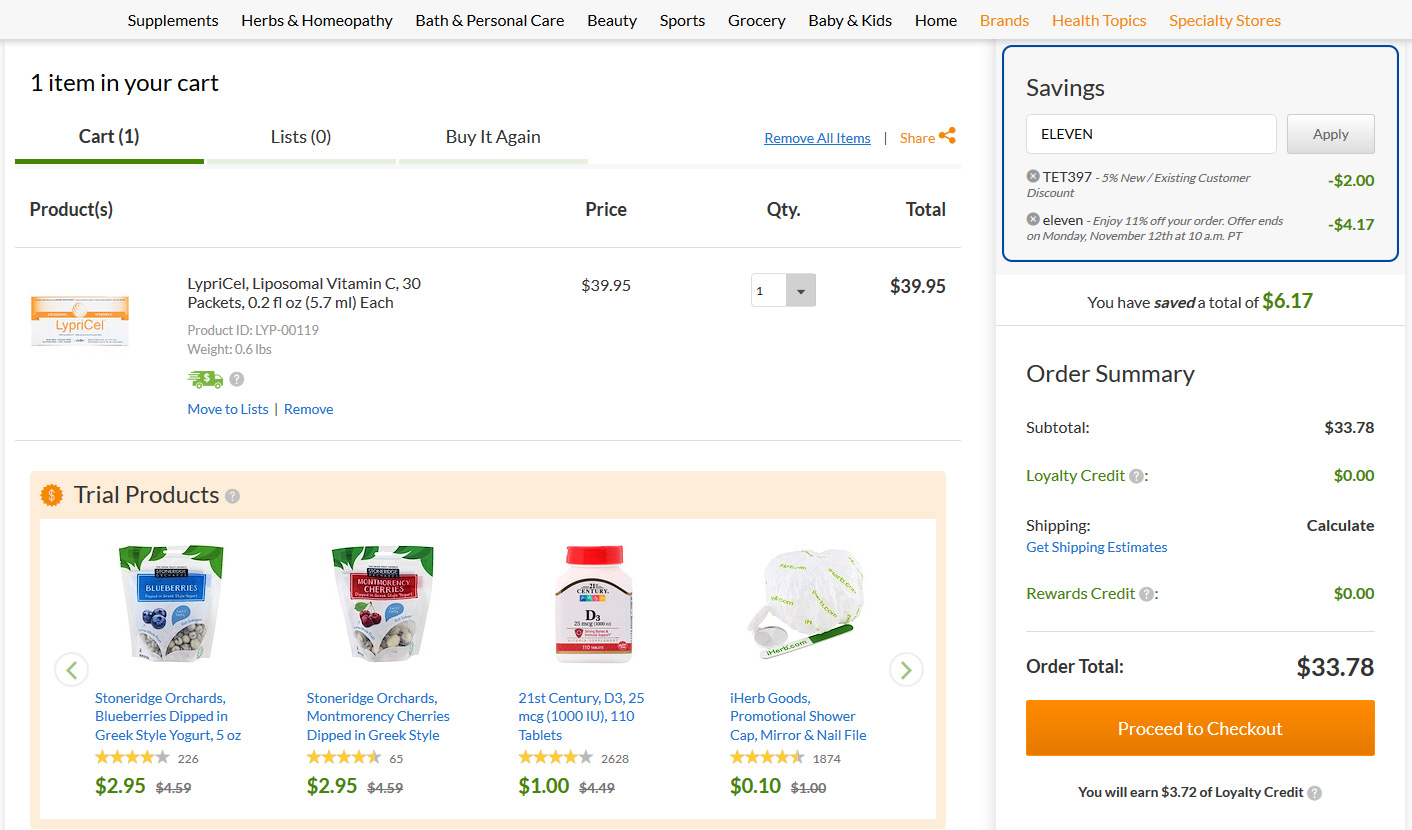
Task: Open the Supplements menu
Action: point(173,20)
